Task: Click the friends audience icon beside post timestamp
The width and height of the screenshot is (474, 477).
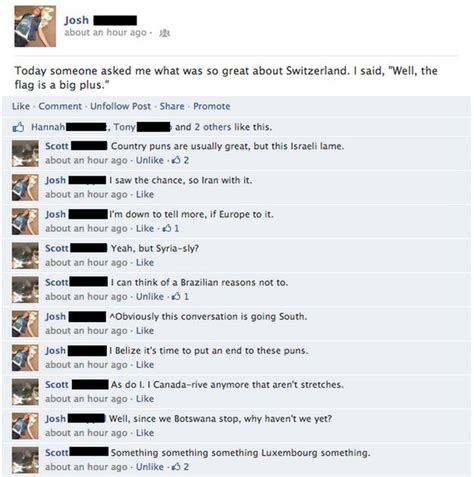Action: 165,33
